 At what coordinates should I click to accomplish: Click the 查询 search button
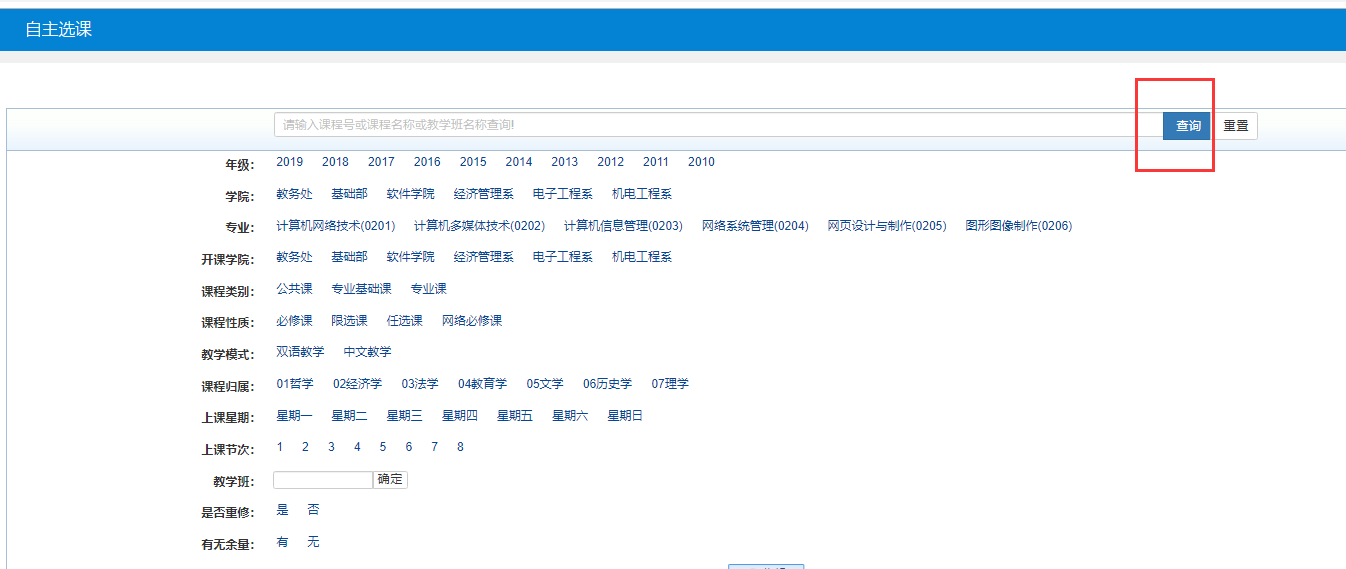pyautogui.click(x=1187, y=126)
